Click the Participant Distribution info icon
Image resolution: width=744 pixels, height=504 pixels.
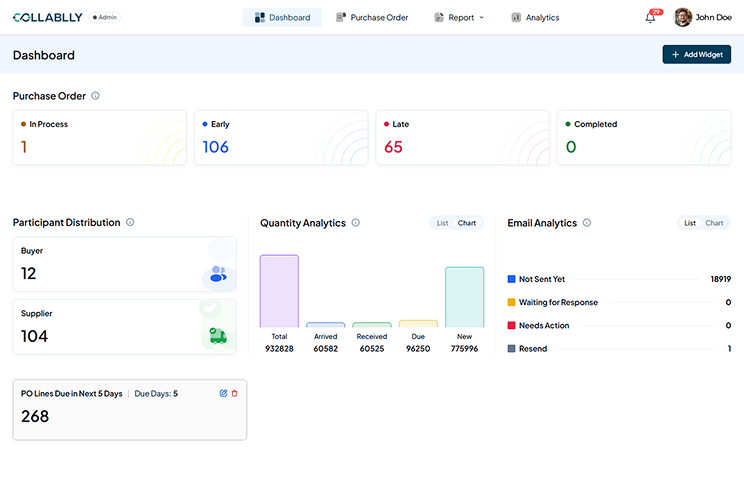coord(130,222)
